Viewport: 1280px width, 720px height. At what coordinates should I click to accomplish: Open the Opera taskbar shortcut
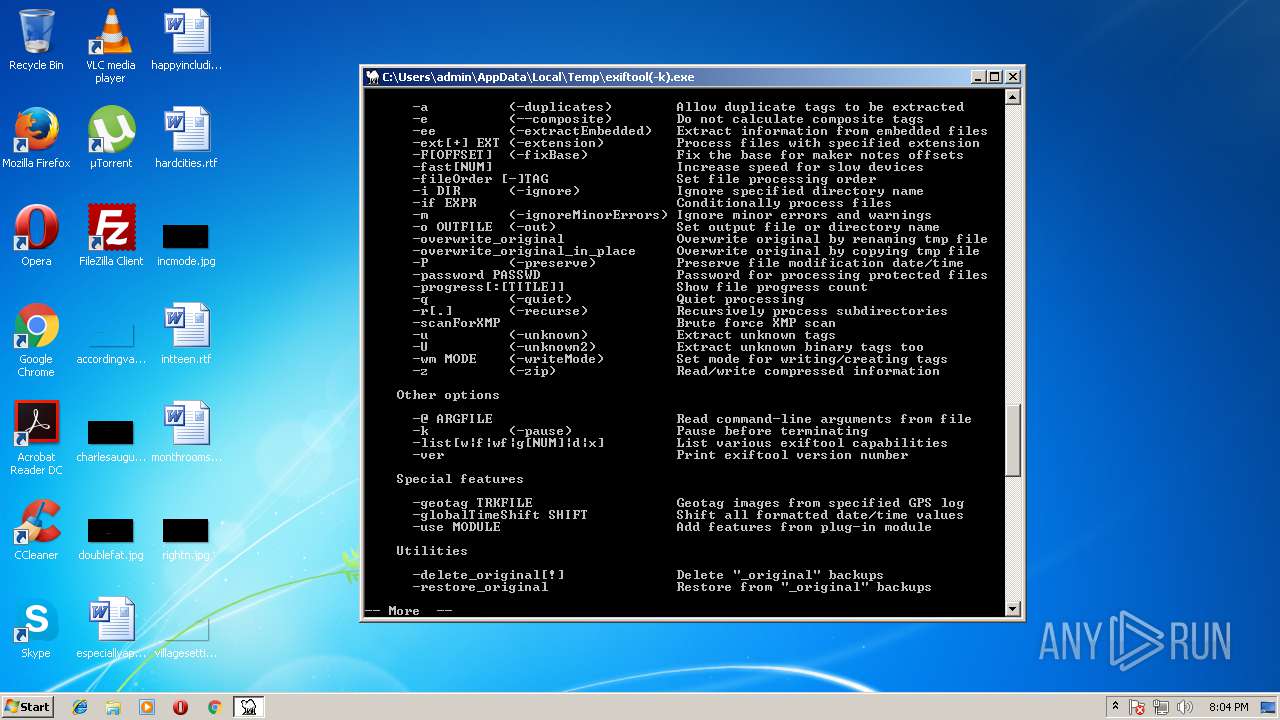(181, 707)
